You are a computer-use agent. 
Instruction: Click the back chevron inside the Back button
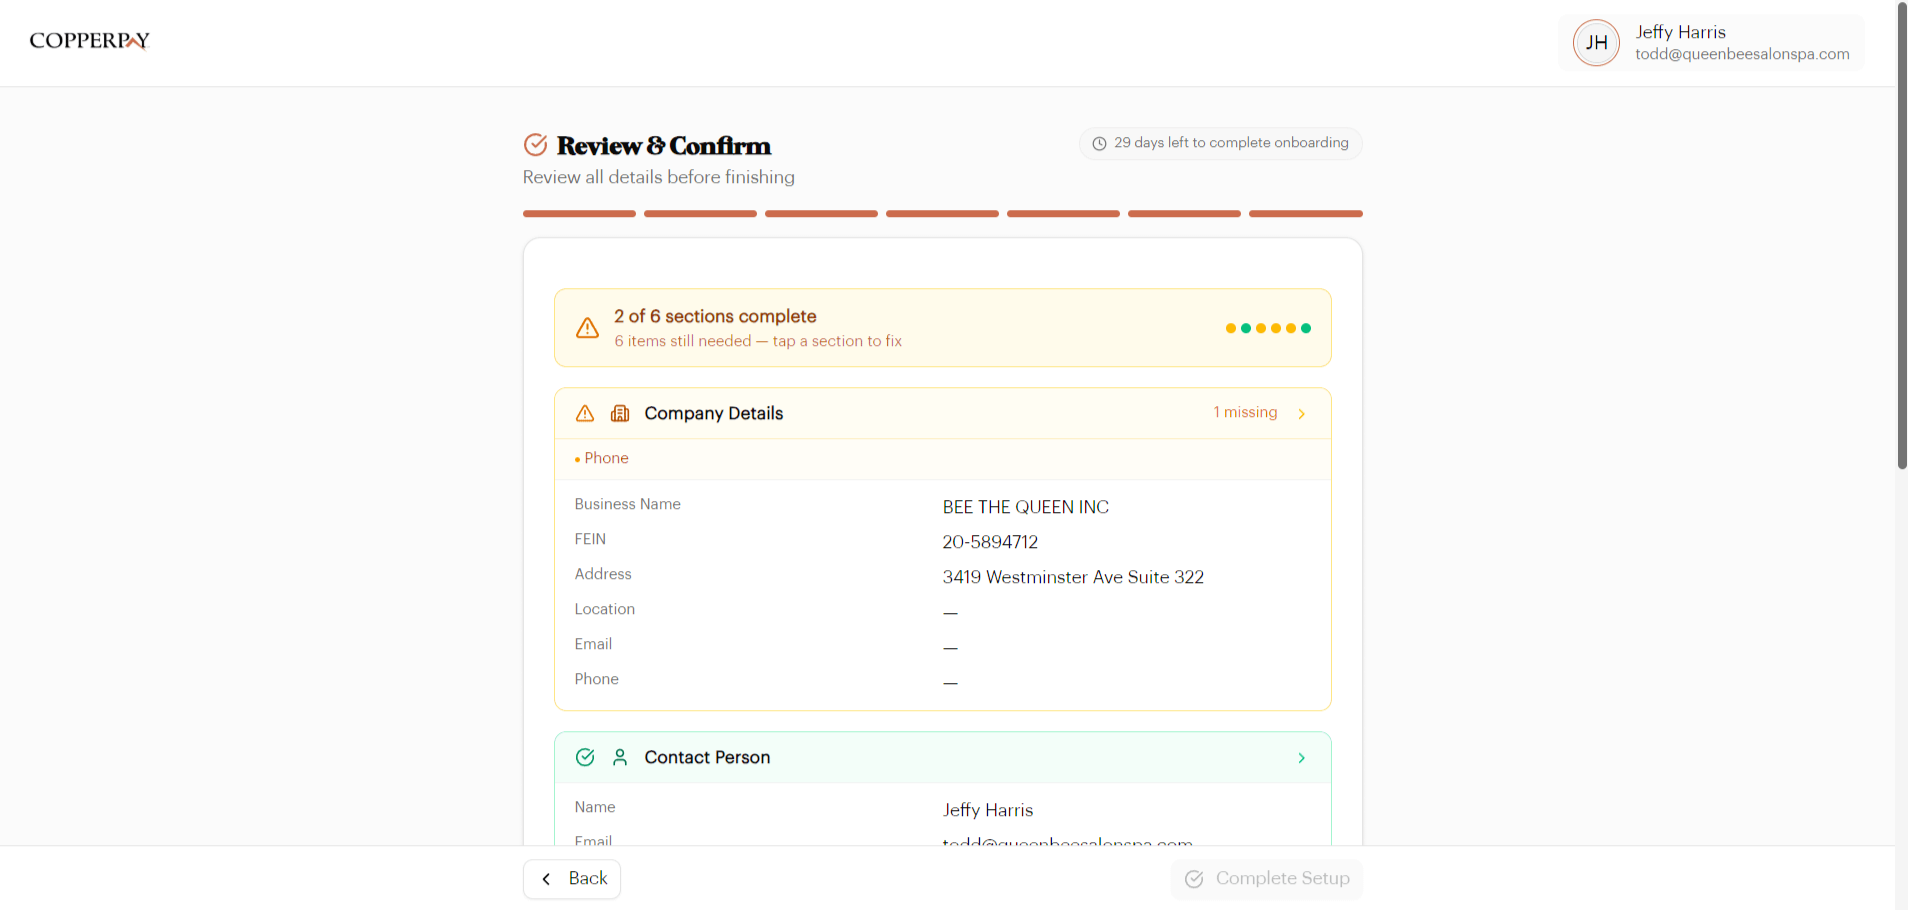click(546, 878)
